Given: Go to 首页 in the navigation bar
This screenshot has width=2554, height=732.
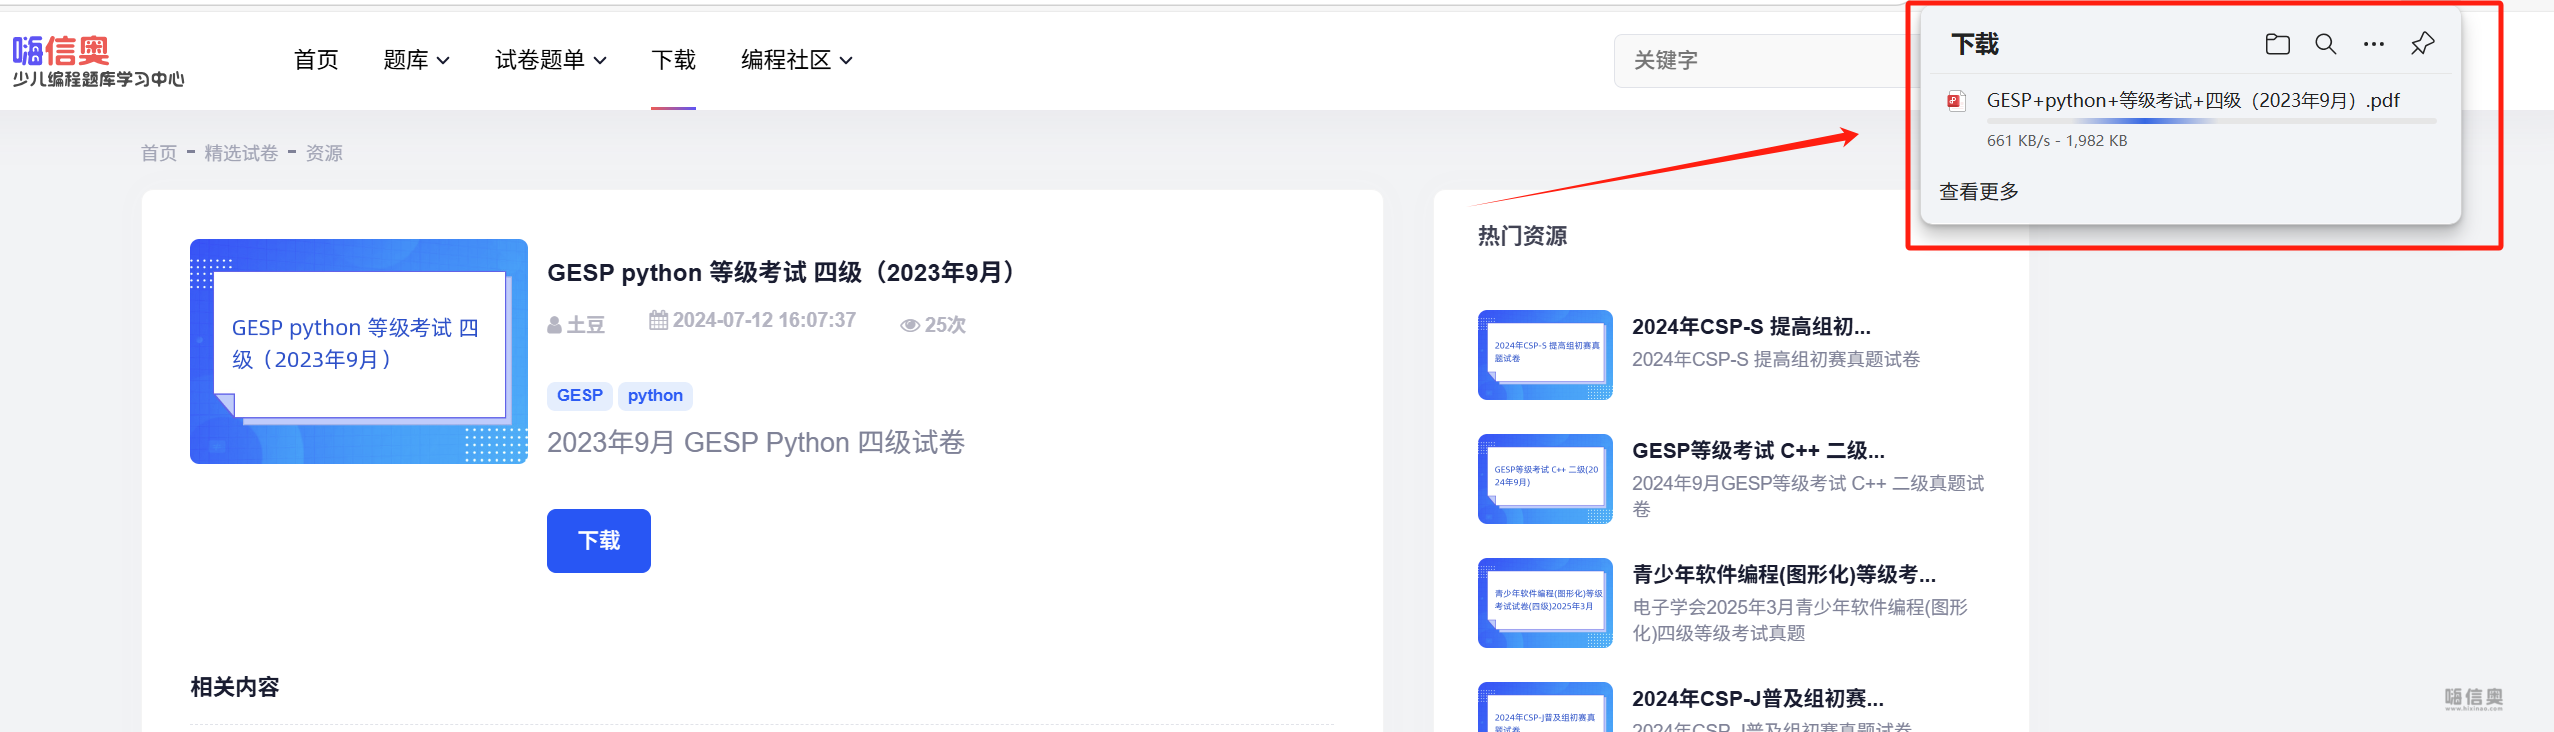Looking at the screenshot, I should 316,60.
